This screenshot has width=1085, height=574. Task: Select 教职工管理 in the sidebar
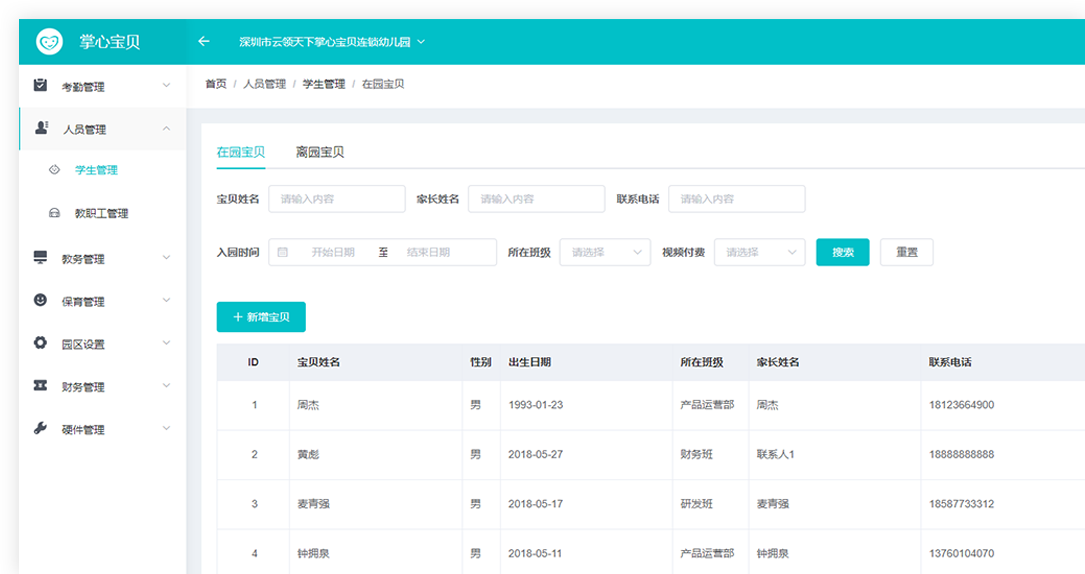[101, 213]
